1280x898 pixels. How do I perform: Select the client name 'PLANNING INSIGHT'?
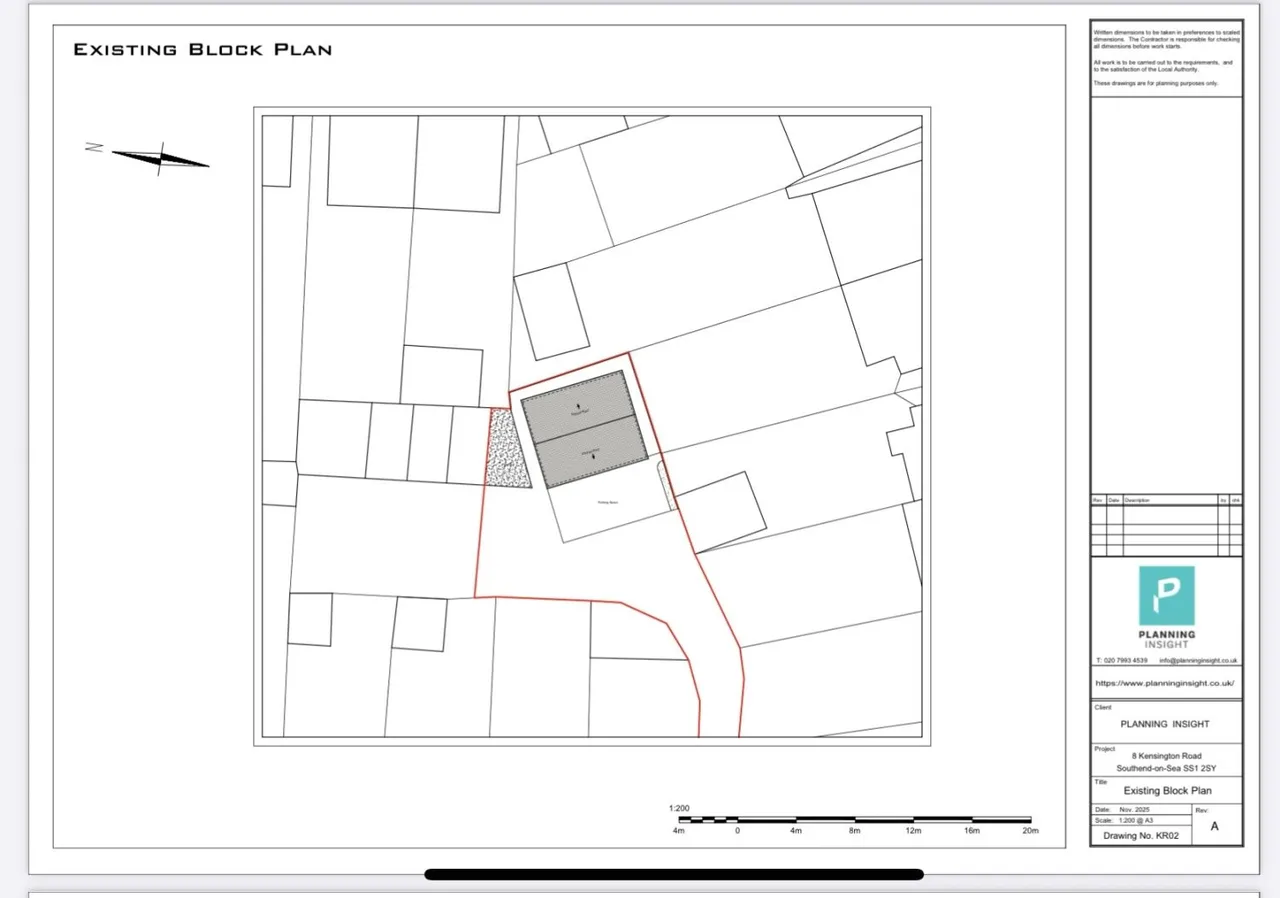coord(1165,724)
